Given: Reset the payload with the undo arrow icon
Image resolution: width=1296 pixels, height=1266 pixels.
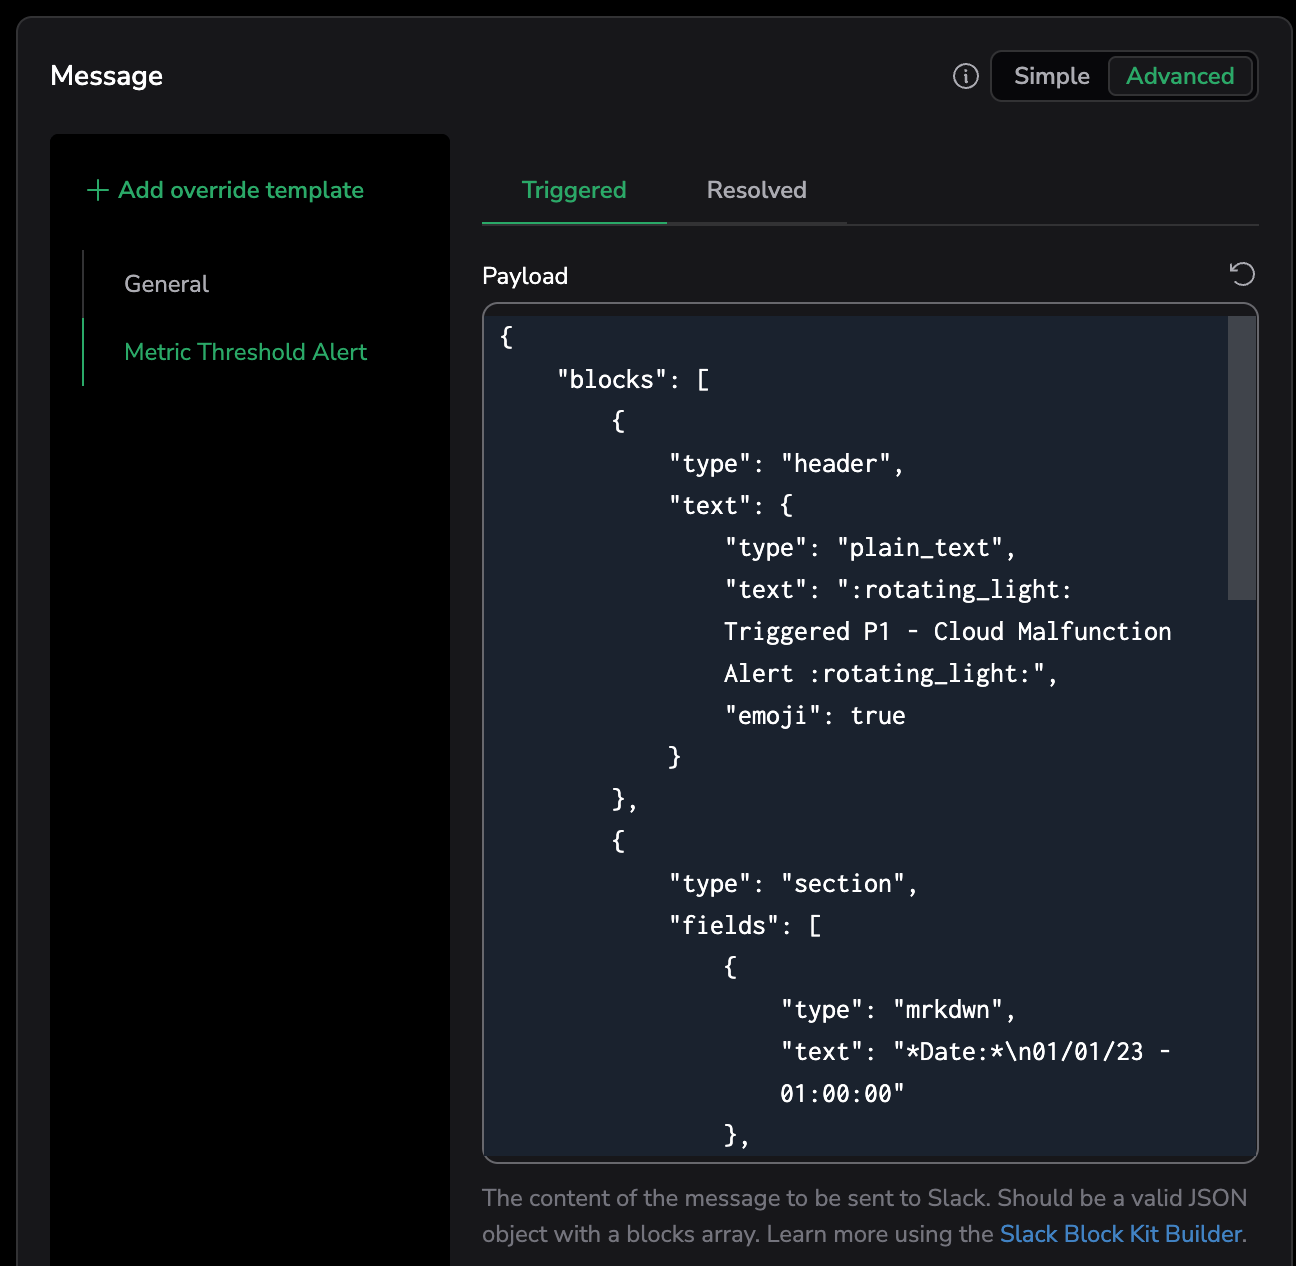Looking at the screenshot, I should coord(1241,274).
